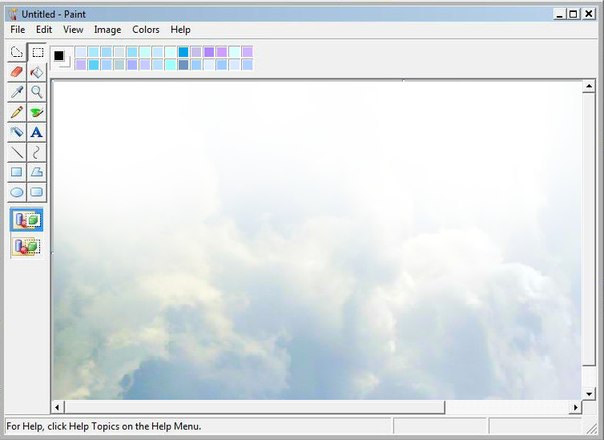
Task: Select the Polygon shape tool
Action: point(37,172)
